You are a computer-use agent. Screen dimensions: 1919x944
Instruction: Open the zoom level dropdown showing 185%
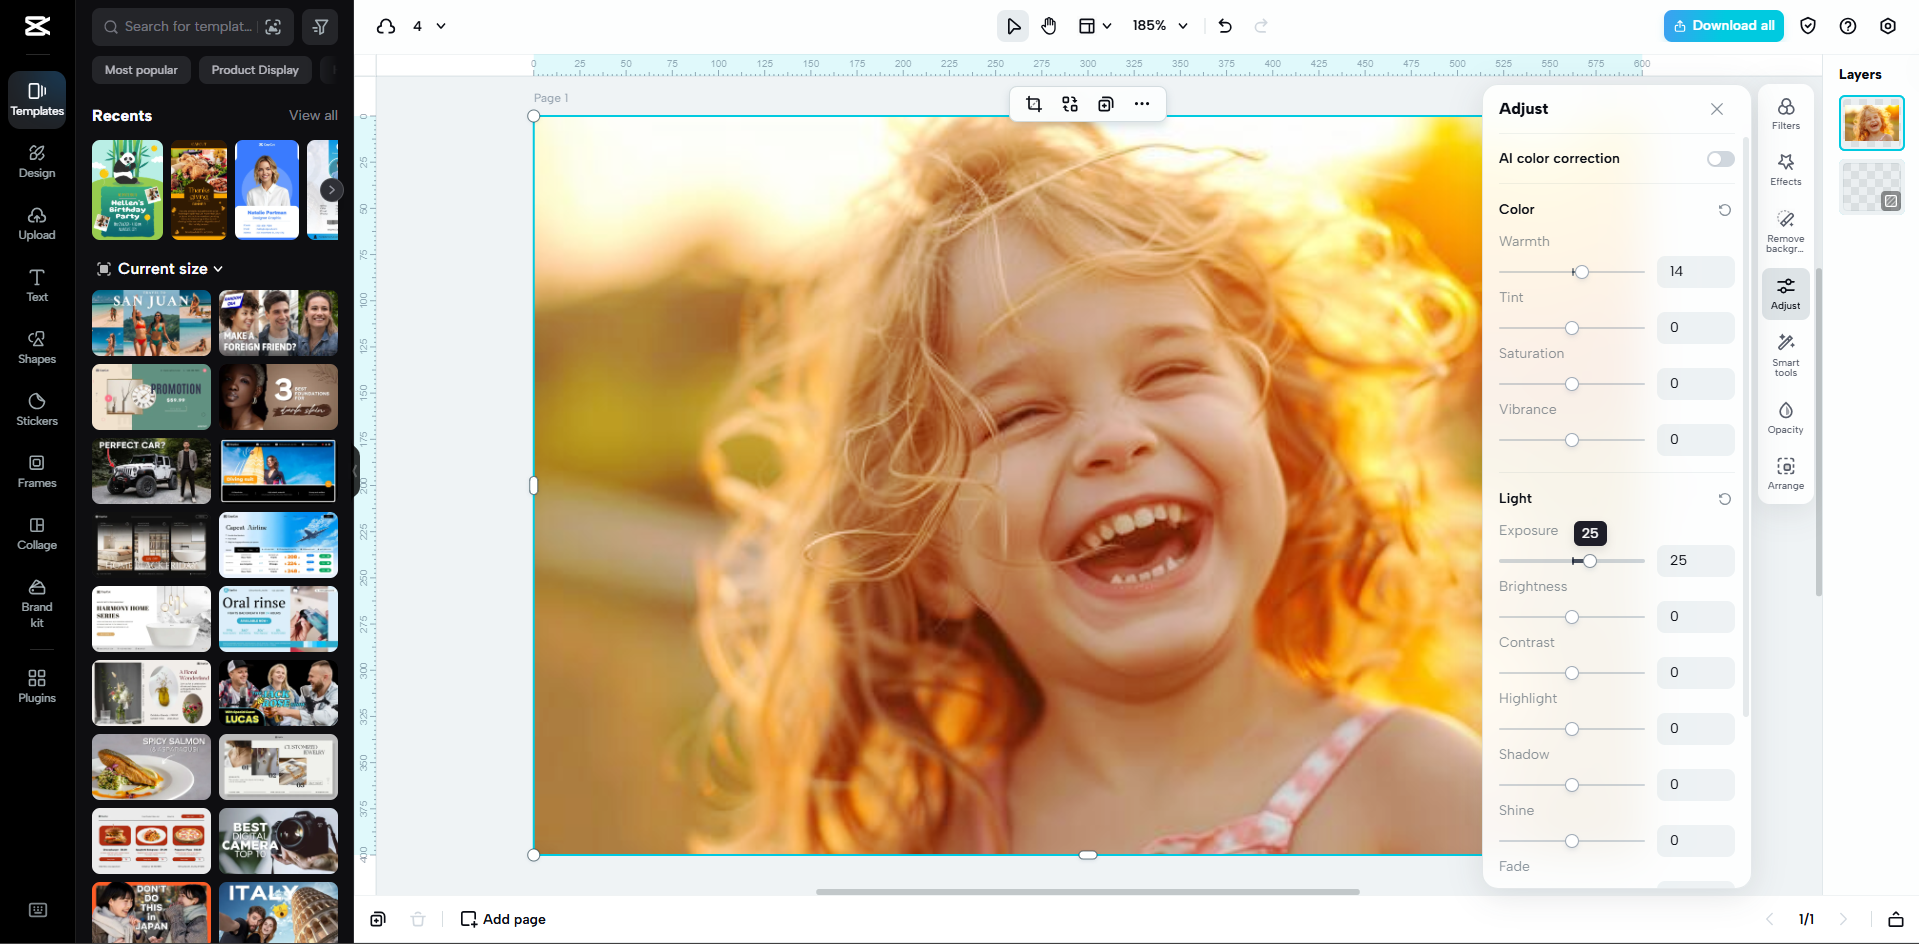[1159, 25]
